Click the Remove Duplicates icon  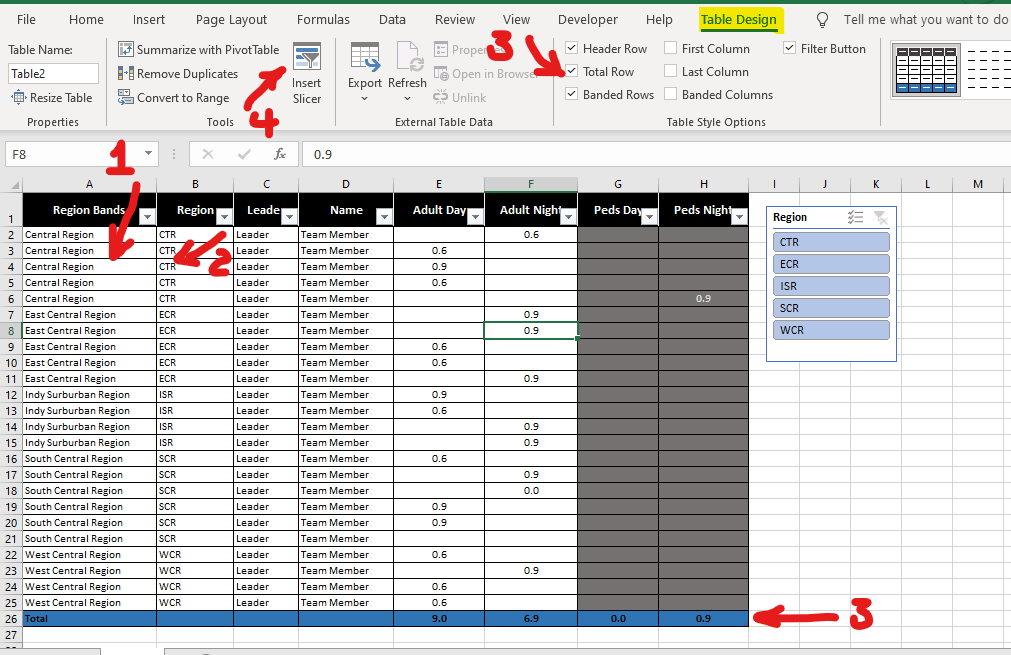(126, 73)
